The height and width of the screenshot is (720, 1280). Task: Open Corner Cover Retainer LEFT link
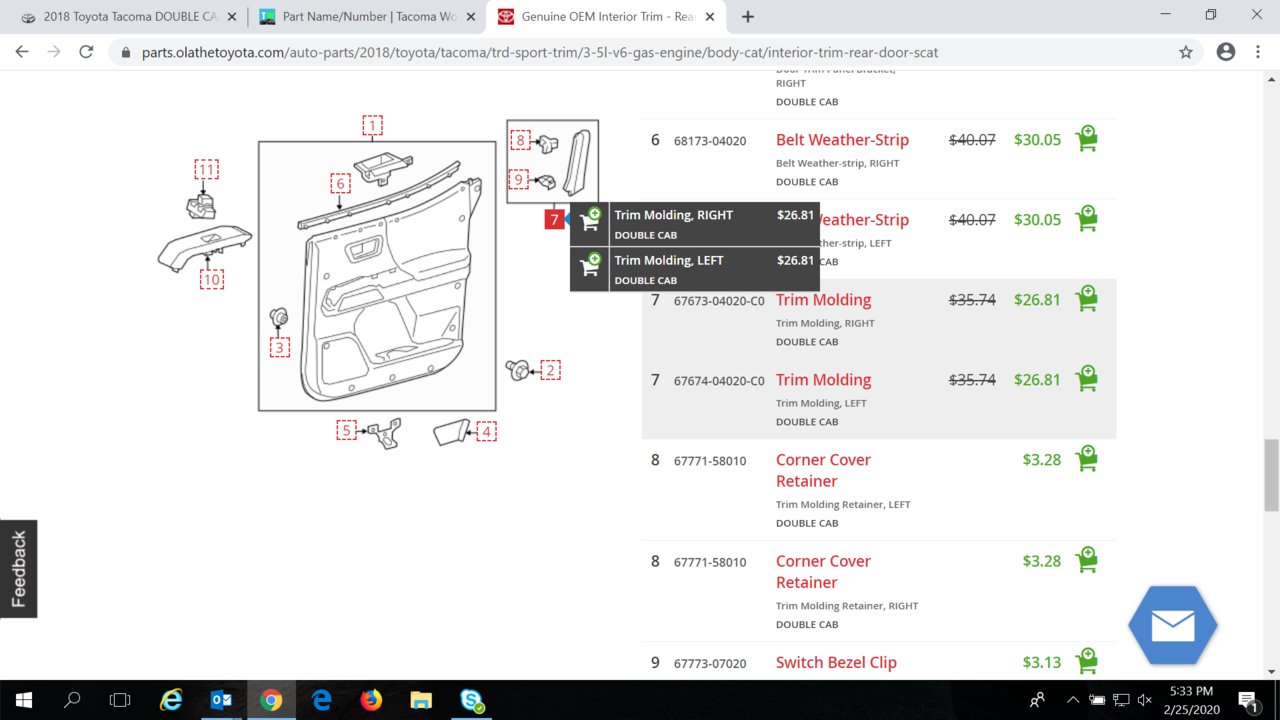point(823,471)
